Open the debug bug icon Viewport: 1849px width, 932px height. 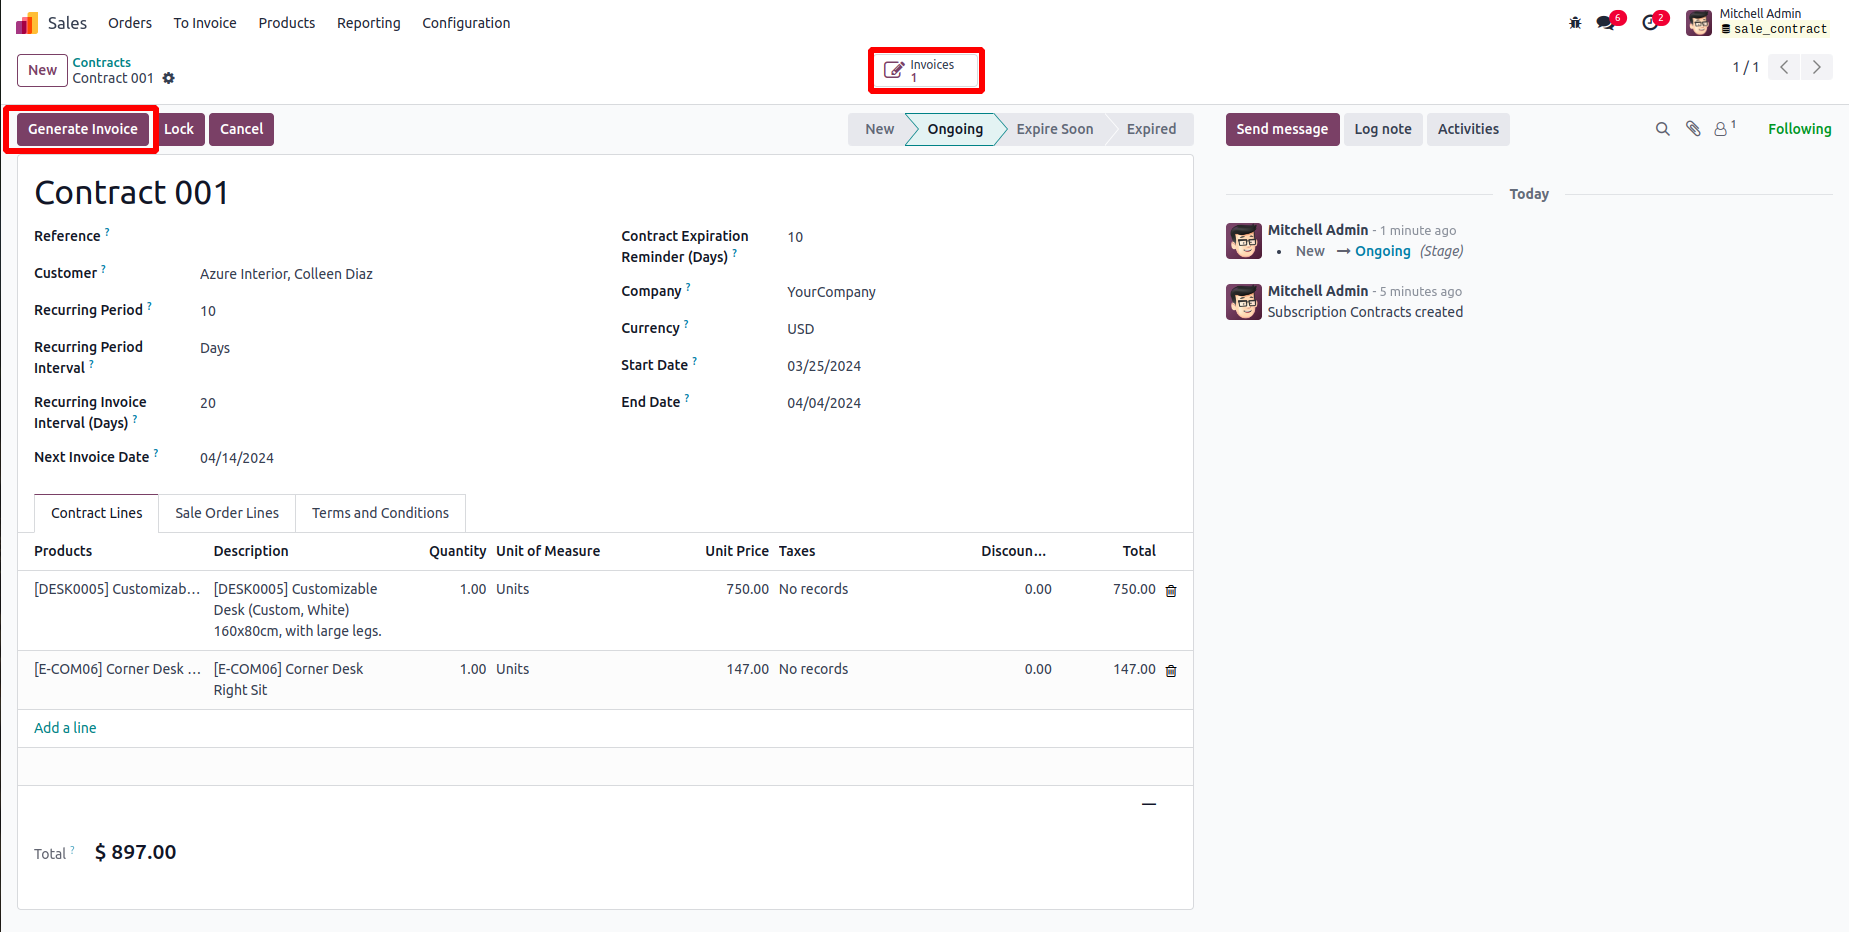pos(1575,22)
